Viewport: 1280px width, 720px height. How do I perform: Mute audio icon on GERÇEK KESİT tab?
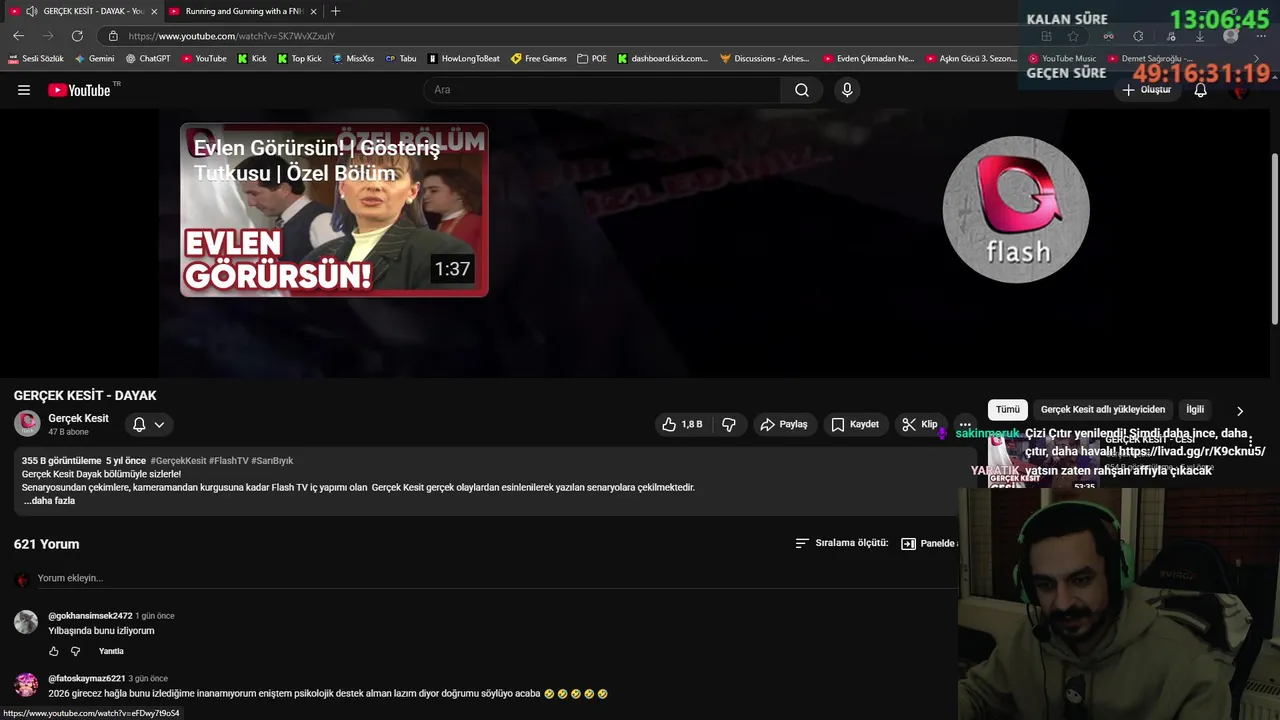(31, 11)
